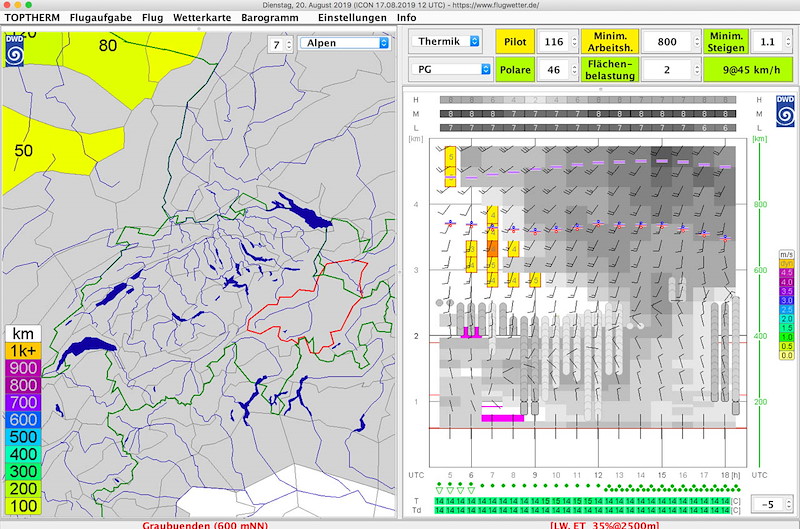Image resolution: width=800 pixels, height=529 pixels.
Task: Open the Barogramm menu
Action: point(270,17)
